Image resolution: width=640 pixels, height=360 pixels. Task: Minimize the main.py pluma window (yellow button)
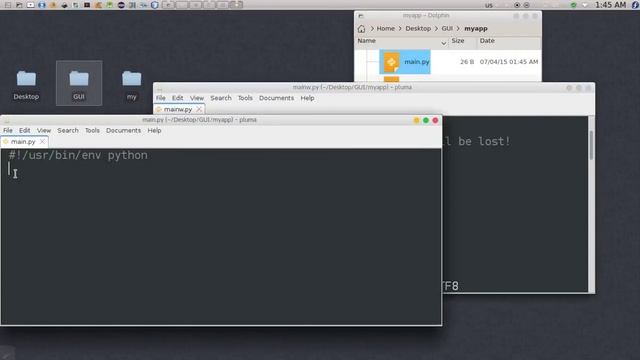416,120
